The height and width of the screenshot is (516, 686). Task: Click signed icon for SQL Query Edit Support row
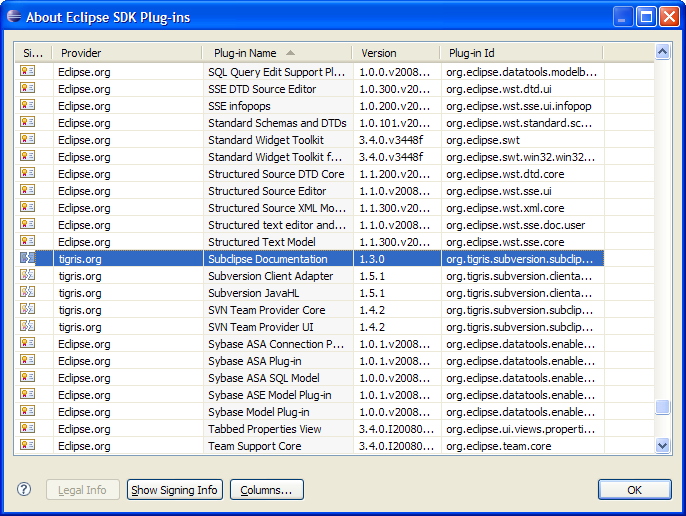pyautogui.click(x=28, y=71)
